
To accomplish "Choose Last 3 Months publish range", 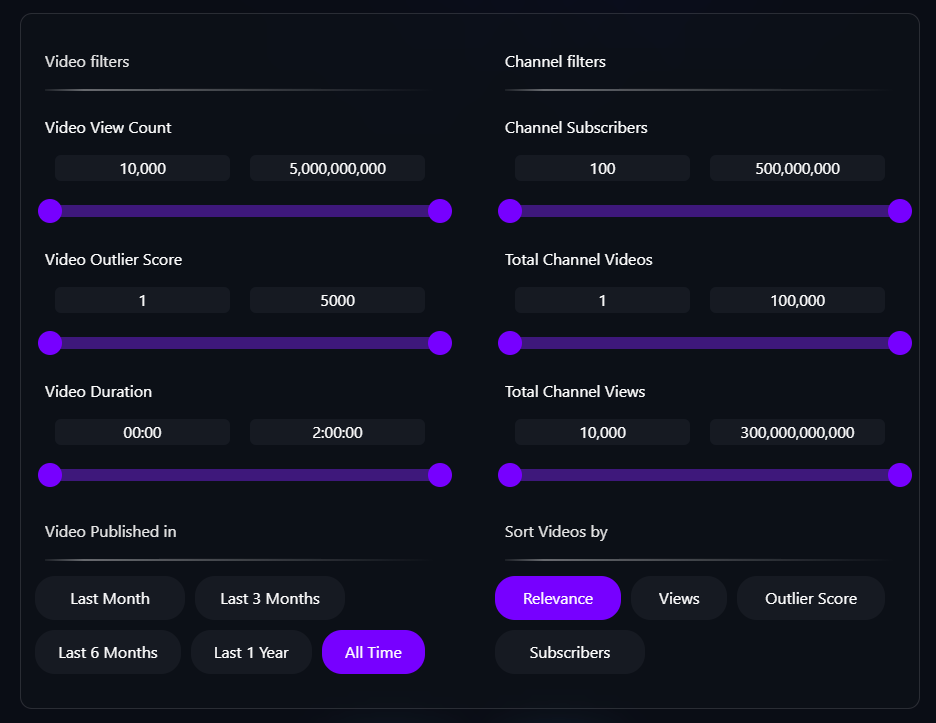I will click(270, 598).
